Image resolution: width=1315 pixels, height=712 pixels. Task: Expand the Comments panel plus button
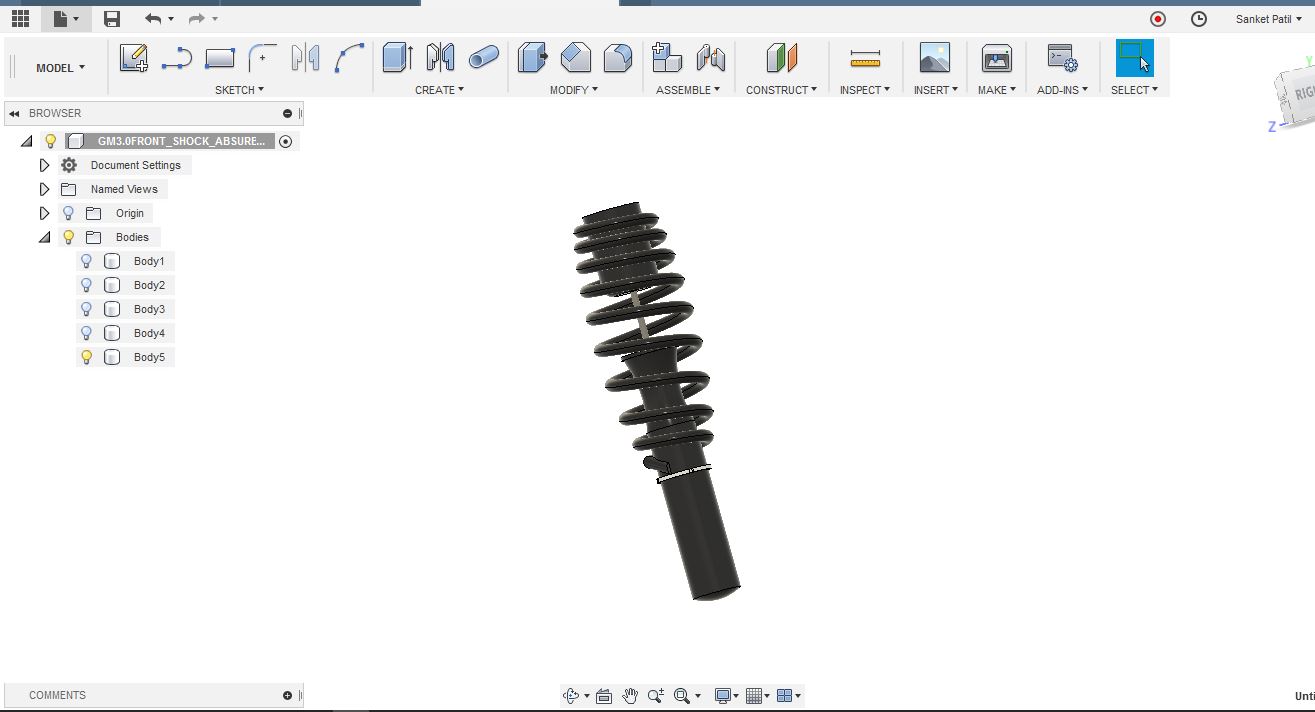[x=287, y=695]
